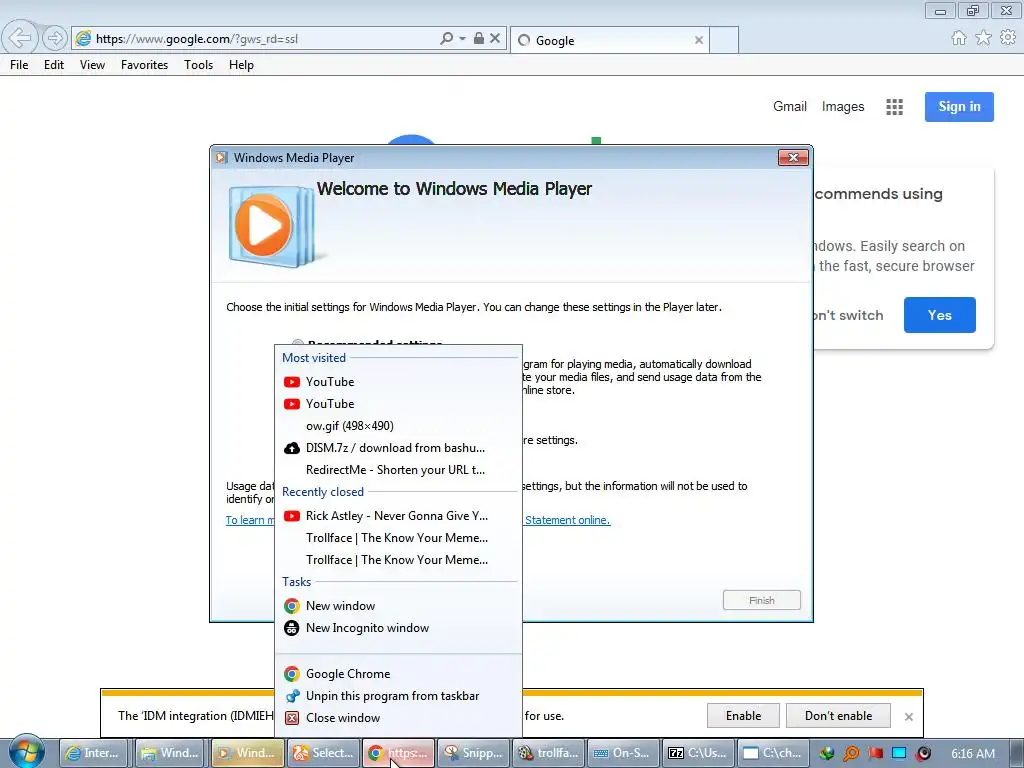Click Yes in the Chrome recommendation popup
Viewport: 1024px width, 768px height.
[940, 315]
